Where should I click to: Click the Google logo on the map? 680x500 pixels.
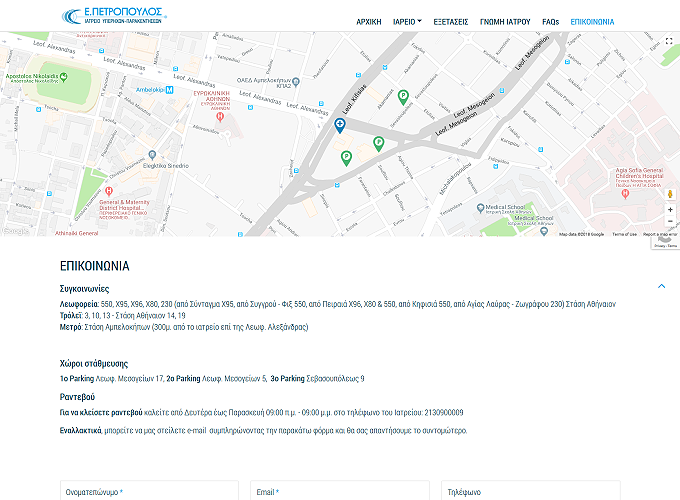pos(16,231)
